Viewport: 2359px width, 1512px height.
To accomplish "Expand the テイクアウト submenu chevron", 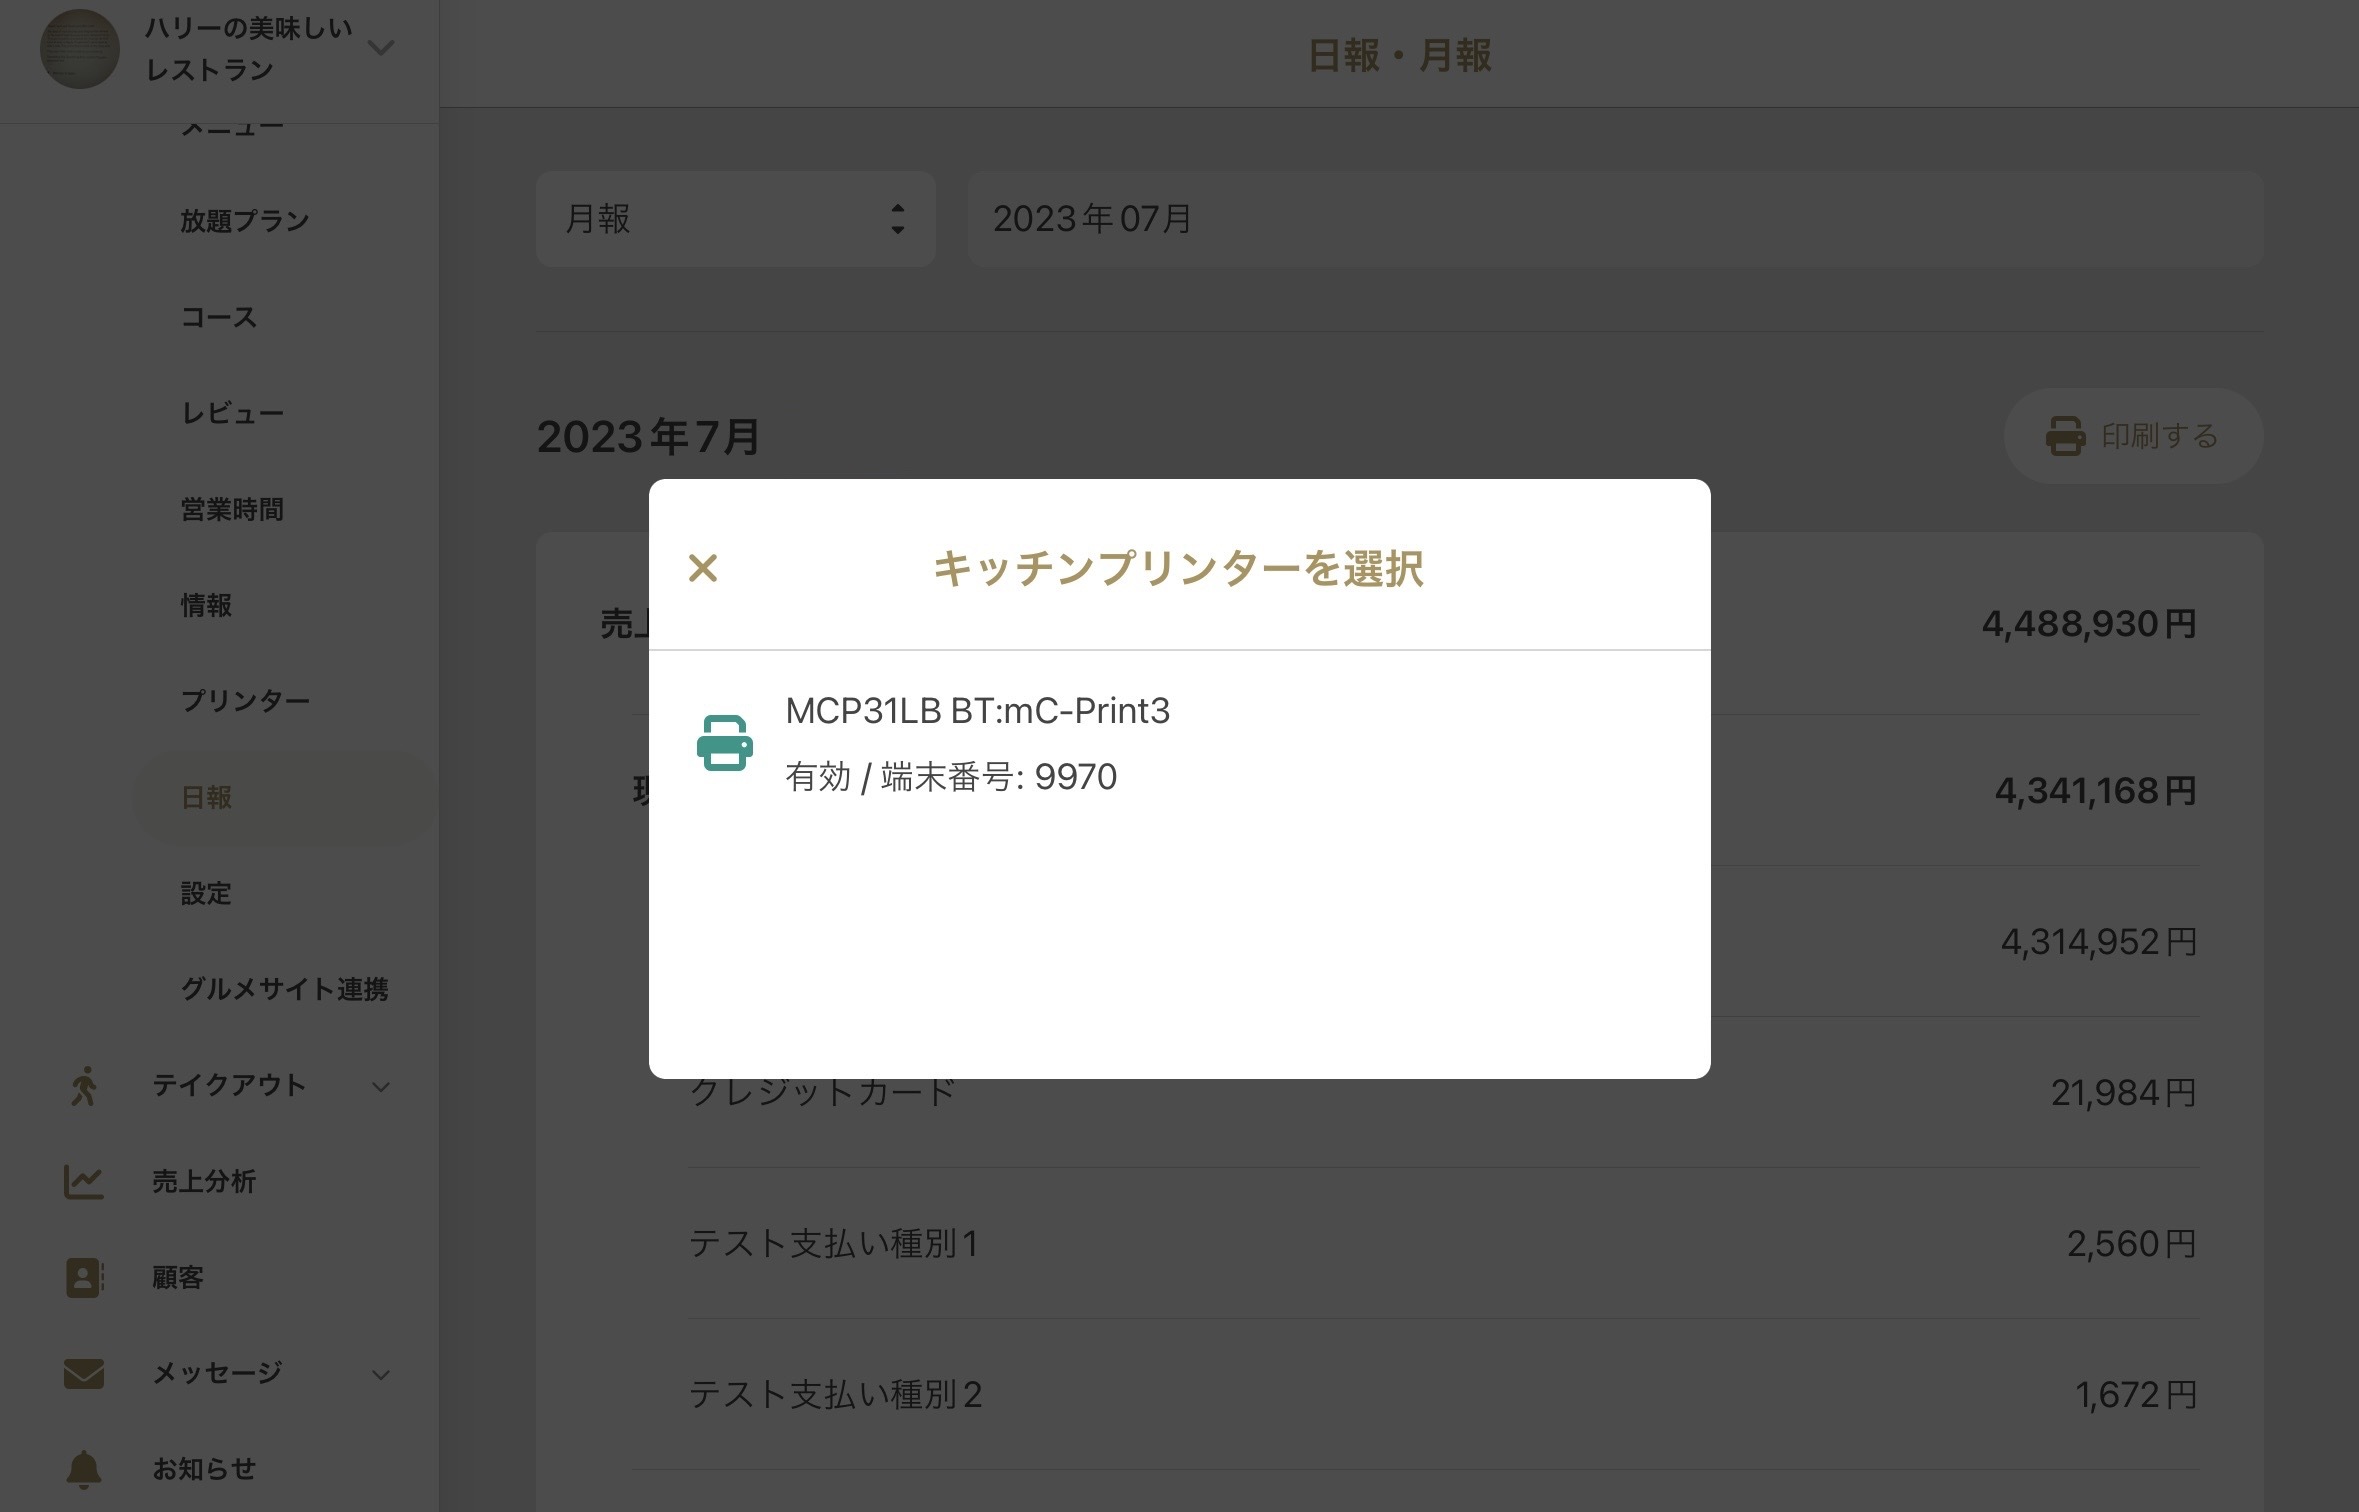I will (381, 1087).
